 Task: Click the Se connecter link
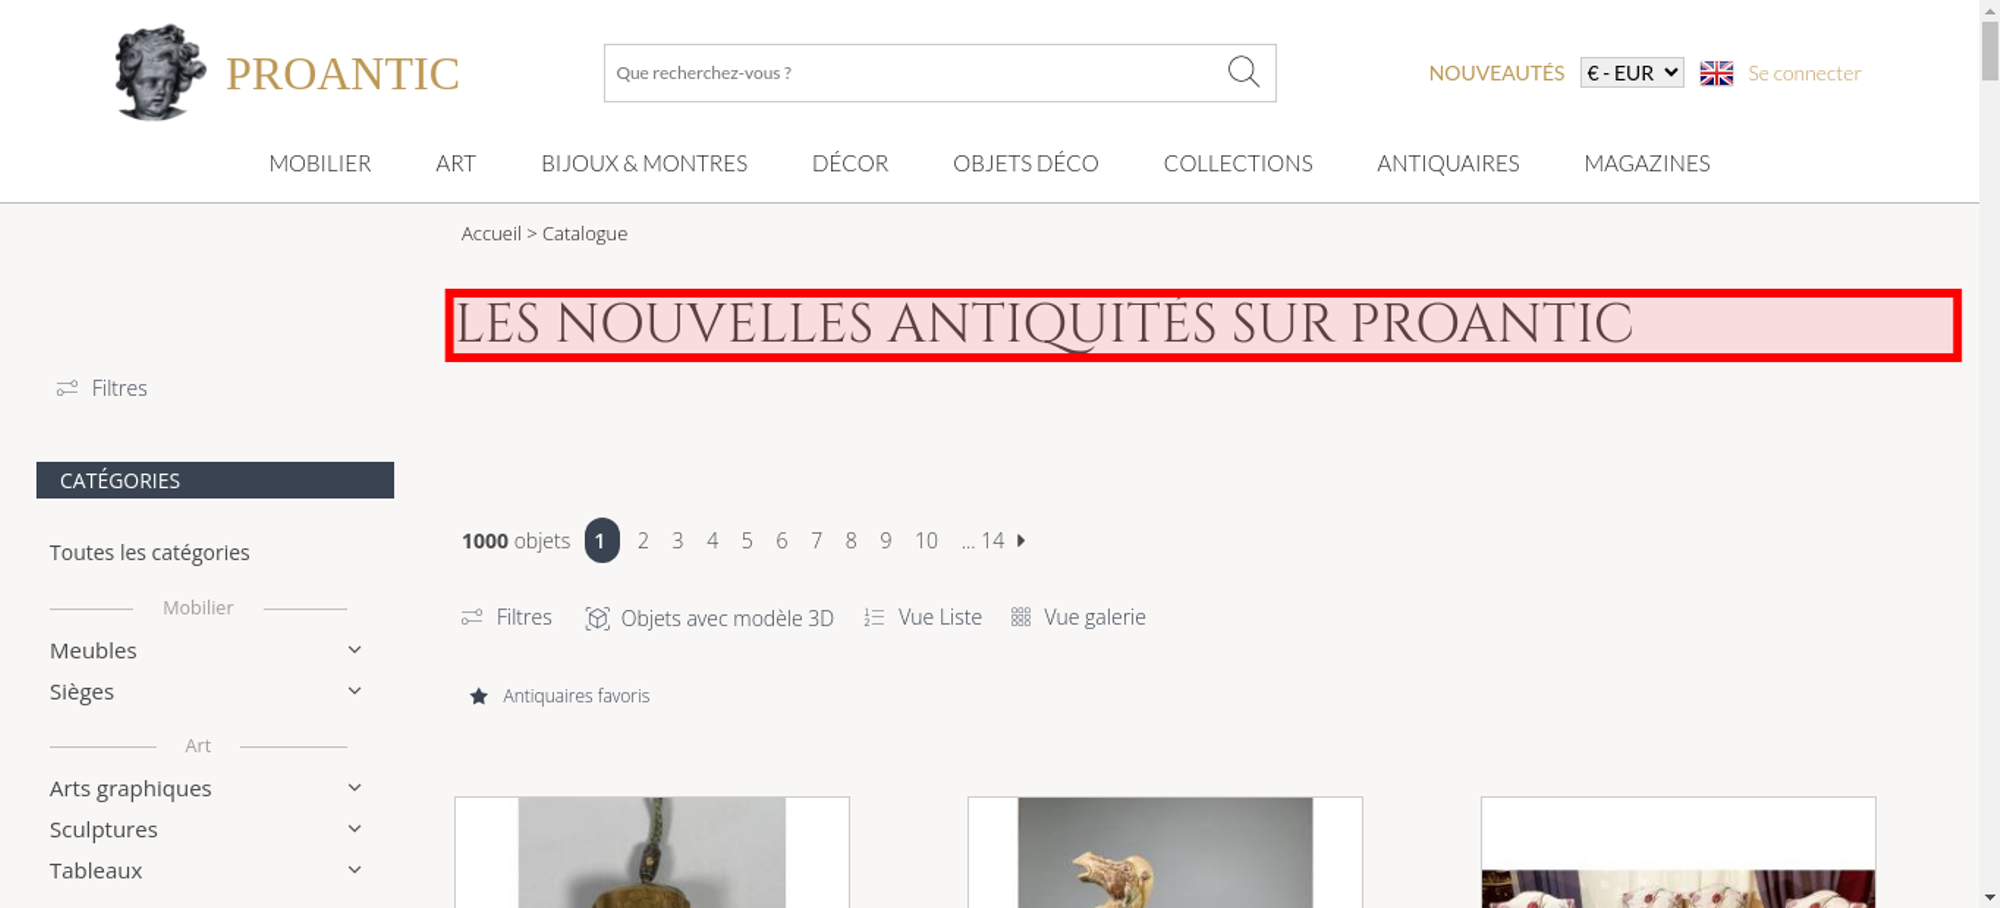pos(1804,73)
